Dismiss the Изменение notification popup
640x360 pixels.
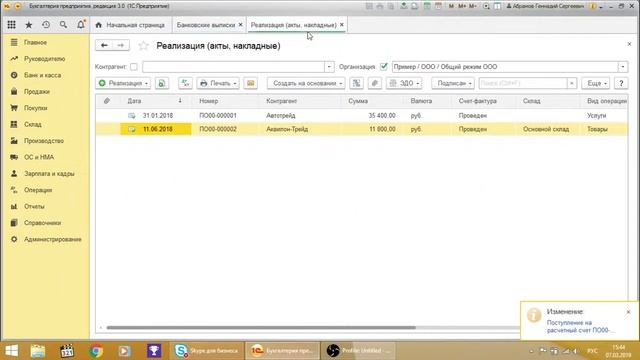tap(629, 312)
